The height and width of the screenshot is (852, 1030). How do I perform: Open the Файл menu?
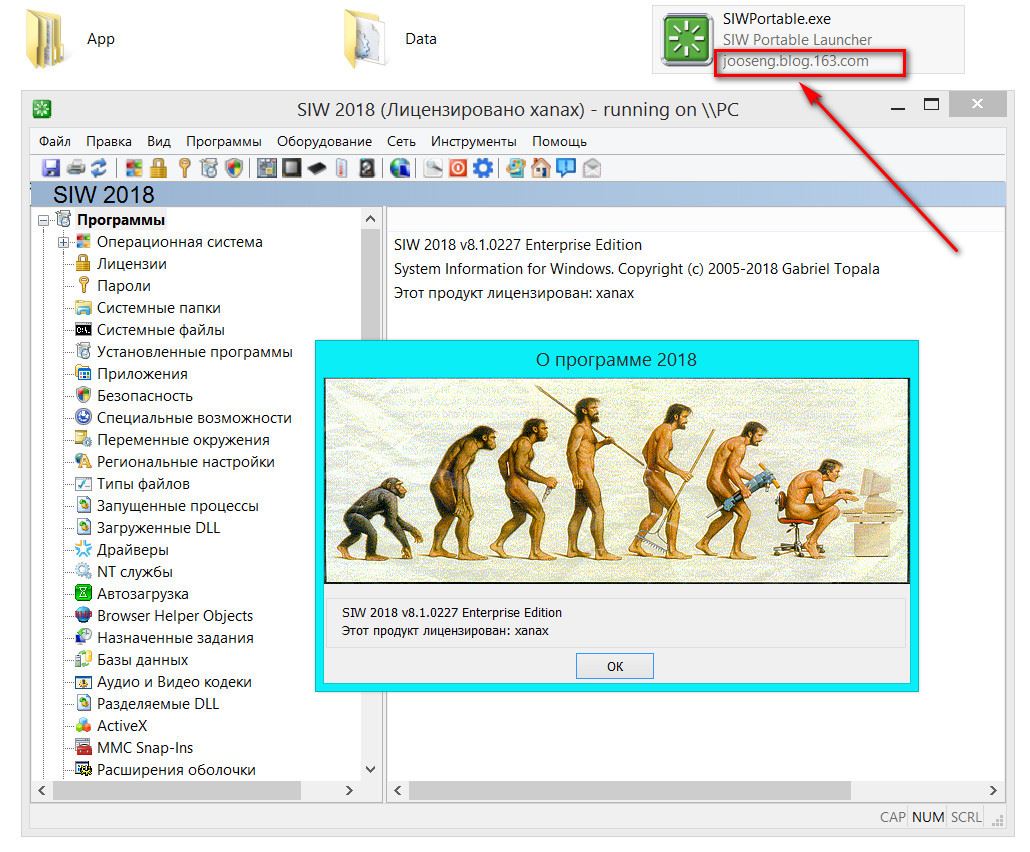pyautogui.click(x=55, y=141)
